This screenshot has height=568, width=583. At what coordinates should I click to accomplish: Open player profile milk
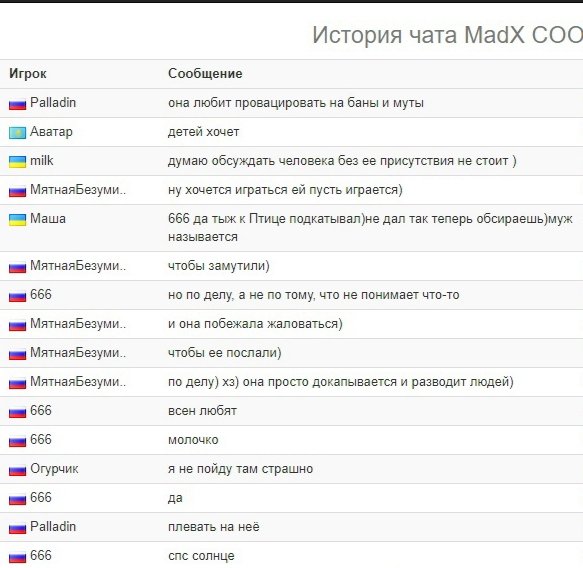tap(42, 161)
